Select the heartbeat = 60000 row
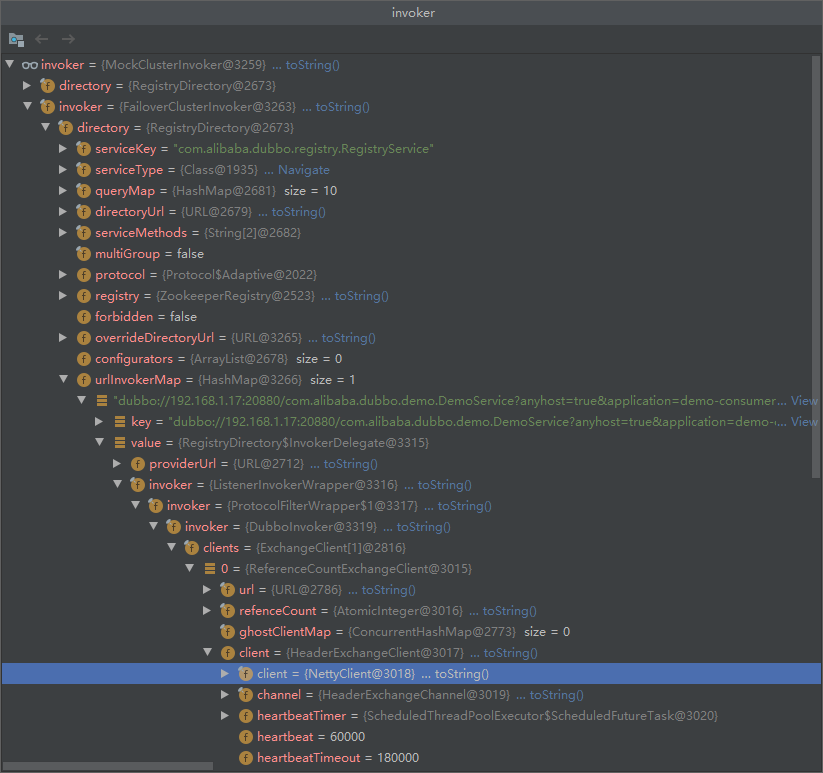Viewport: 823px width, 773px height. [412, 737]
